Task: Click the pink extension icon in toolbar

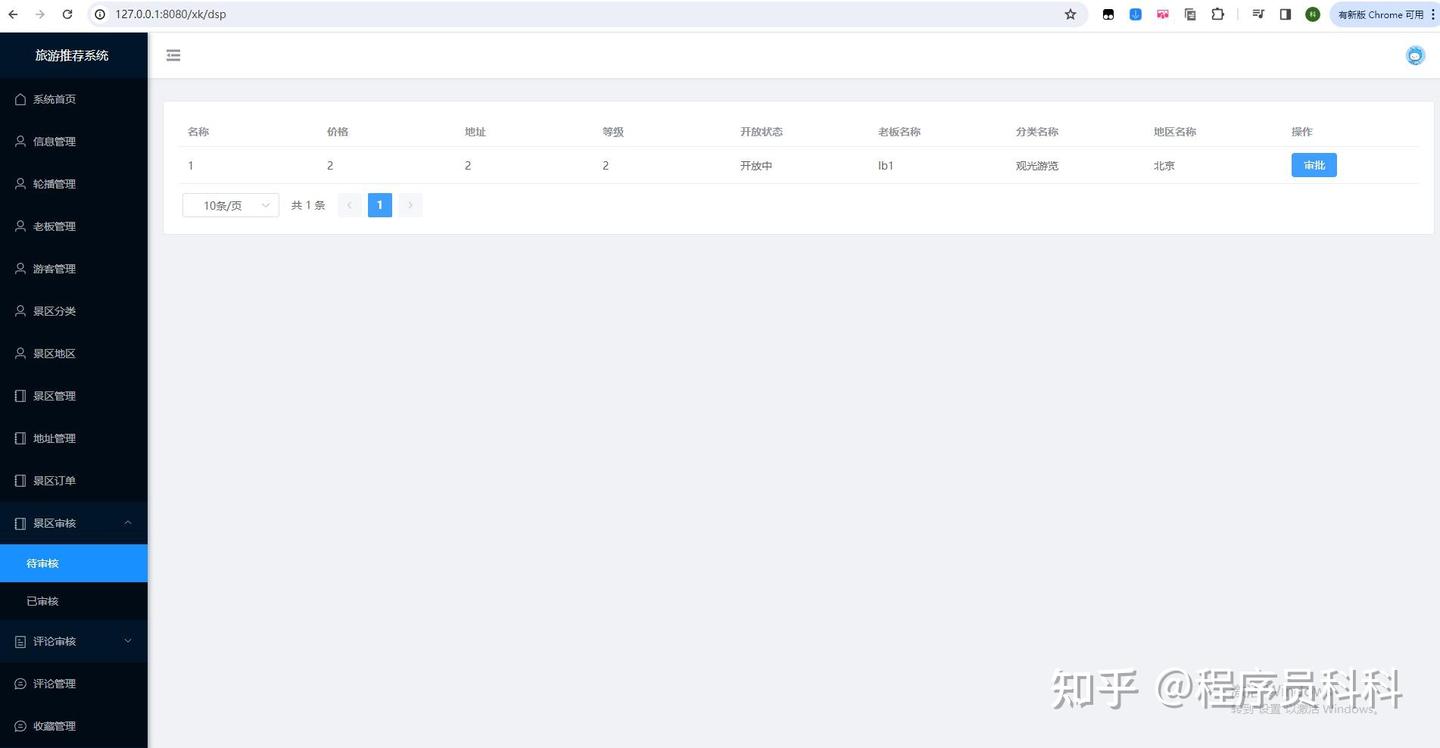Action: (x=1162, y=14)
